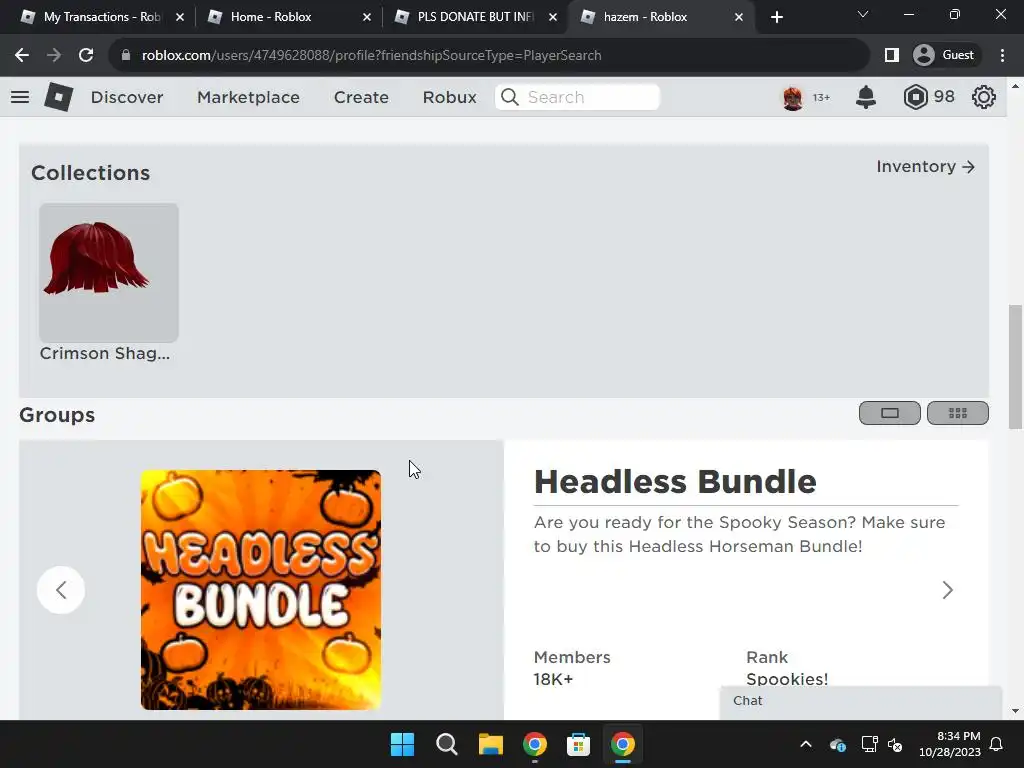Image resolution: width=1024 pixels, height=768 pixels.
Task: Switch groups to slideshow view
Action: [x=889, y=413]
